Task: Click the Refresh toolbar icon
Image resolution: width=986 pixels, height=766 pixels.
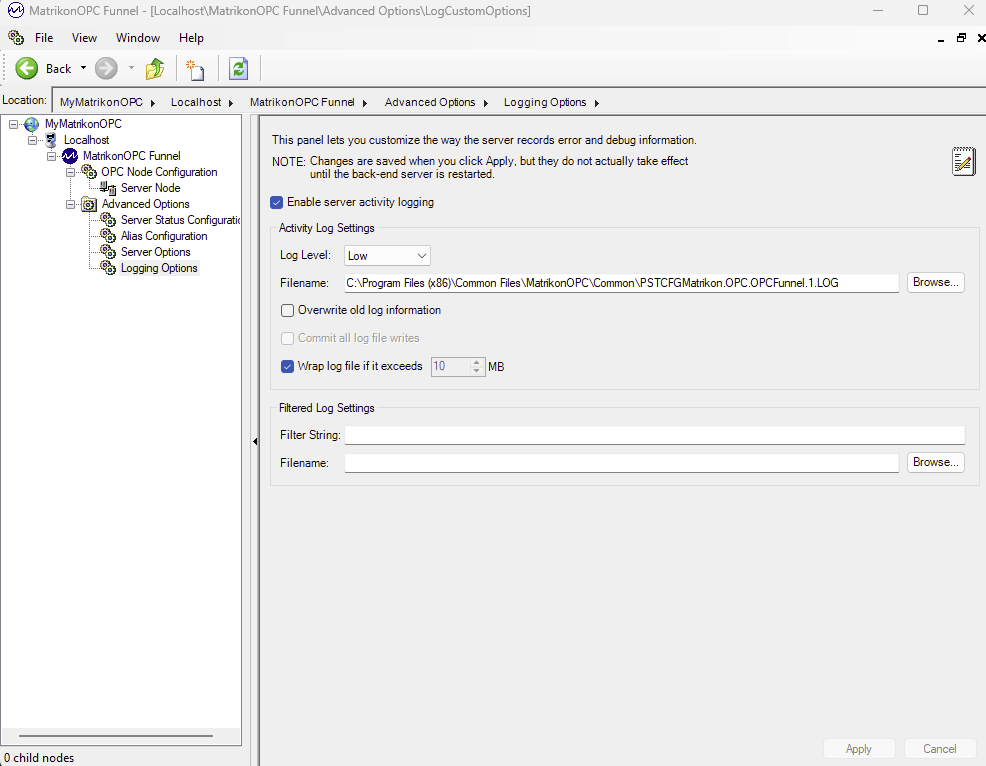Action: pos(239,69)
